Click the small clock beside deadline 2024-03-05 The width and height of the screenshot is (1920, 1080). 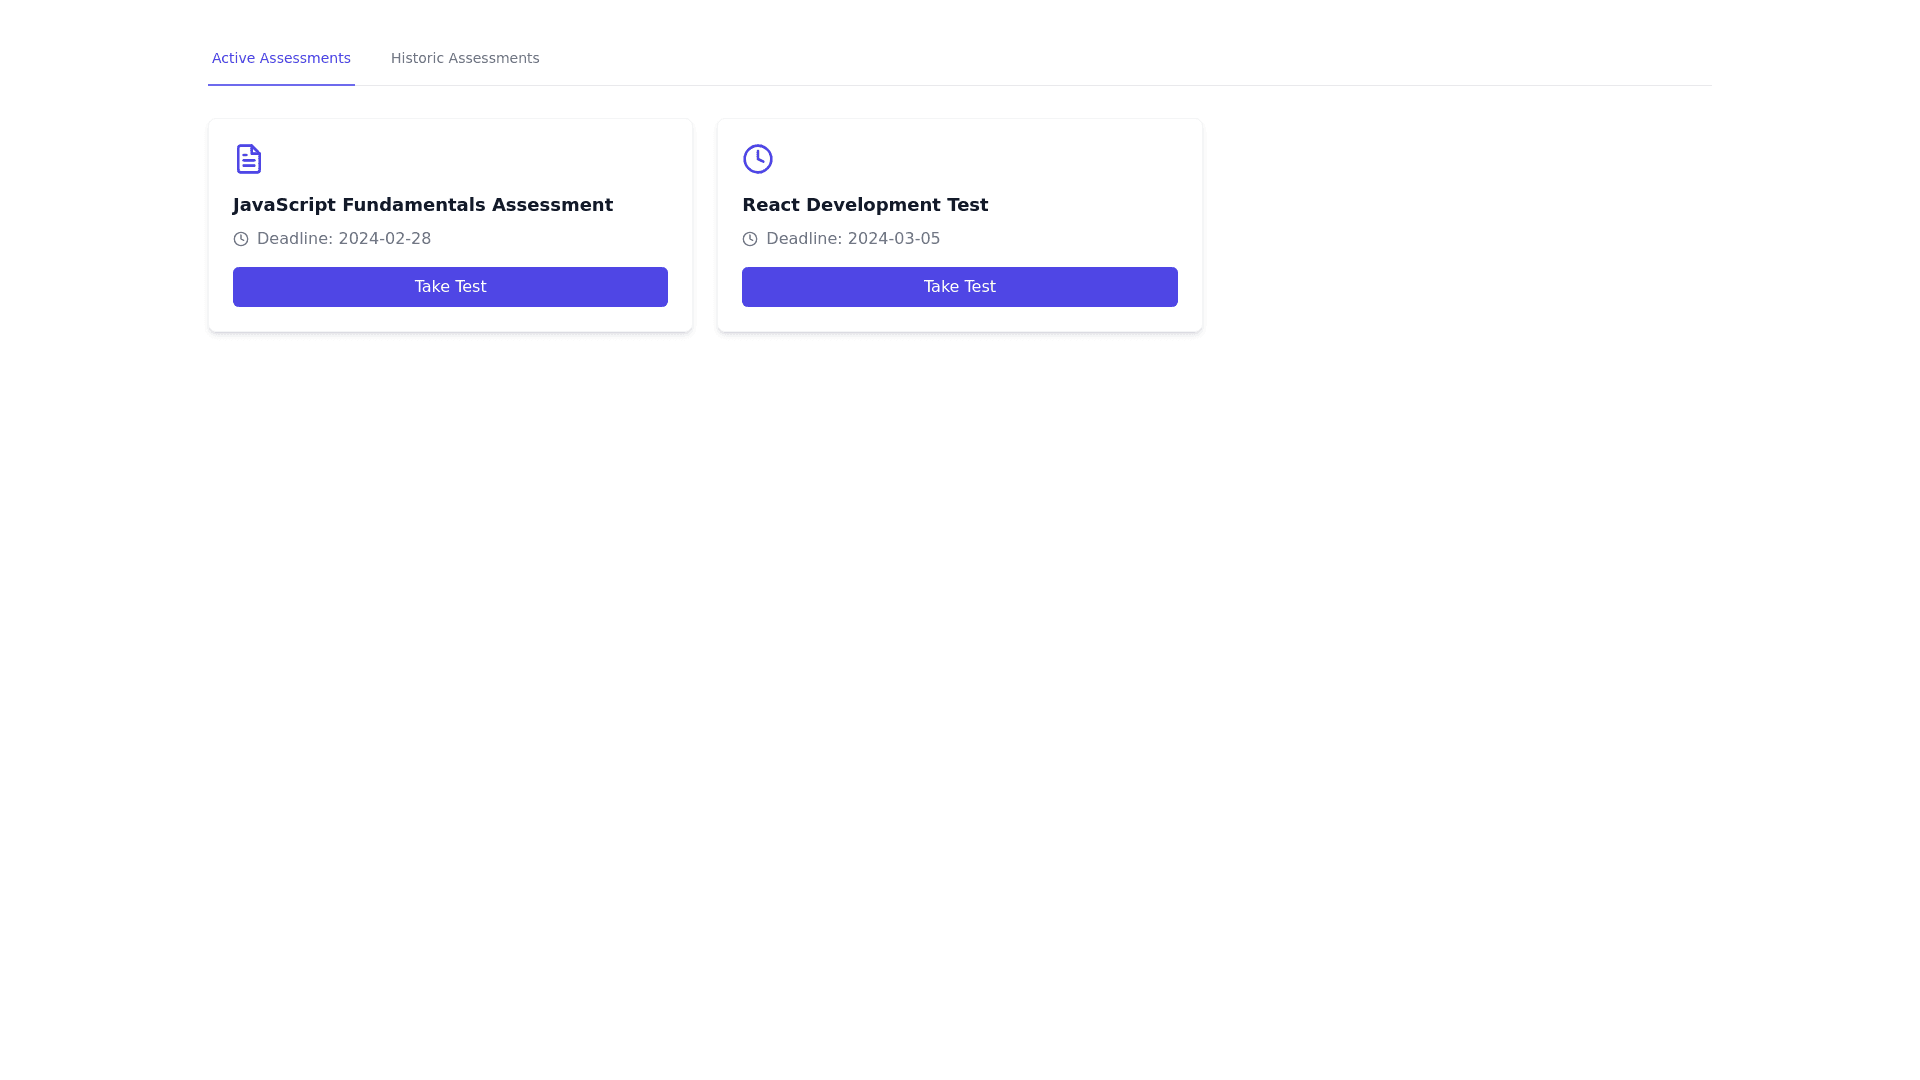tap(749, 239)
